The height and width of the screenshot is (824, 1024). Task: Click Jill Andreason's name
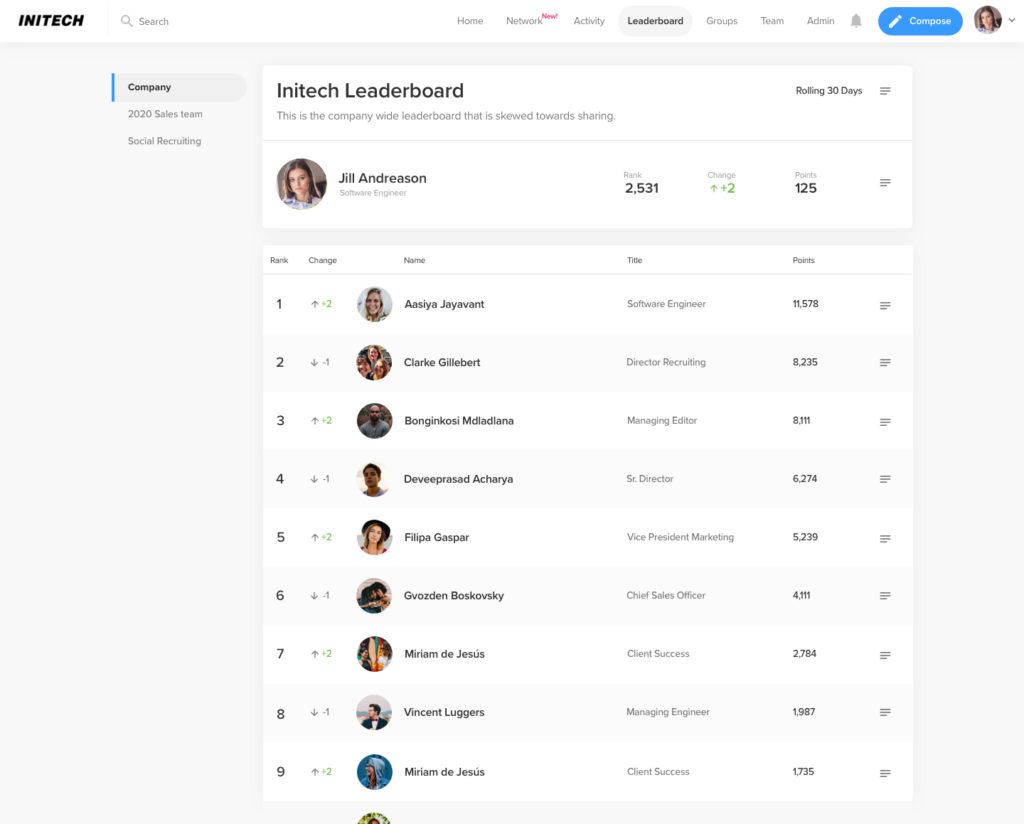(x=382, y=178)
